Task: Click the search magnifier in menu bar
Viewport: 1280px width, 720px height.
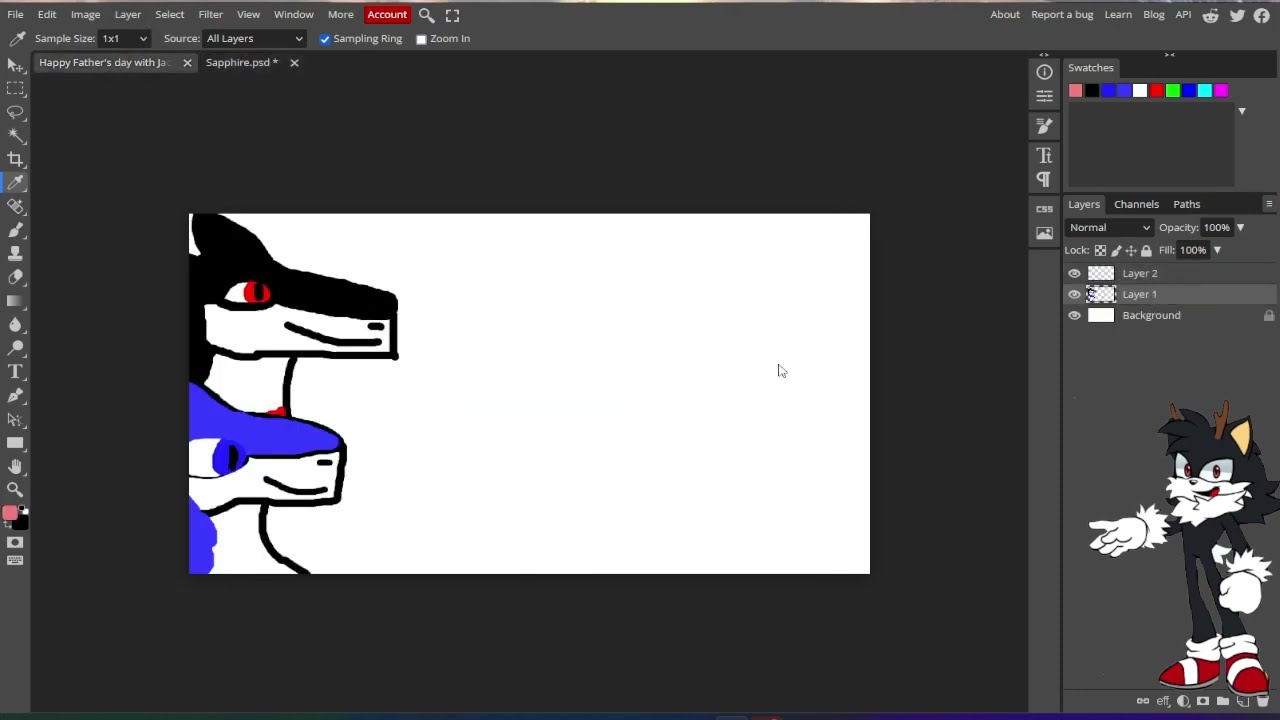Action: pyautogui.click(x=426, y=15)
